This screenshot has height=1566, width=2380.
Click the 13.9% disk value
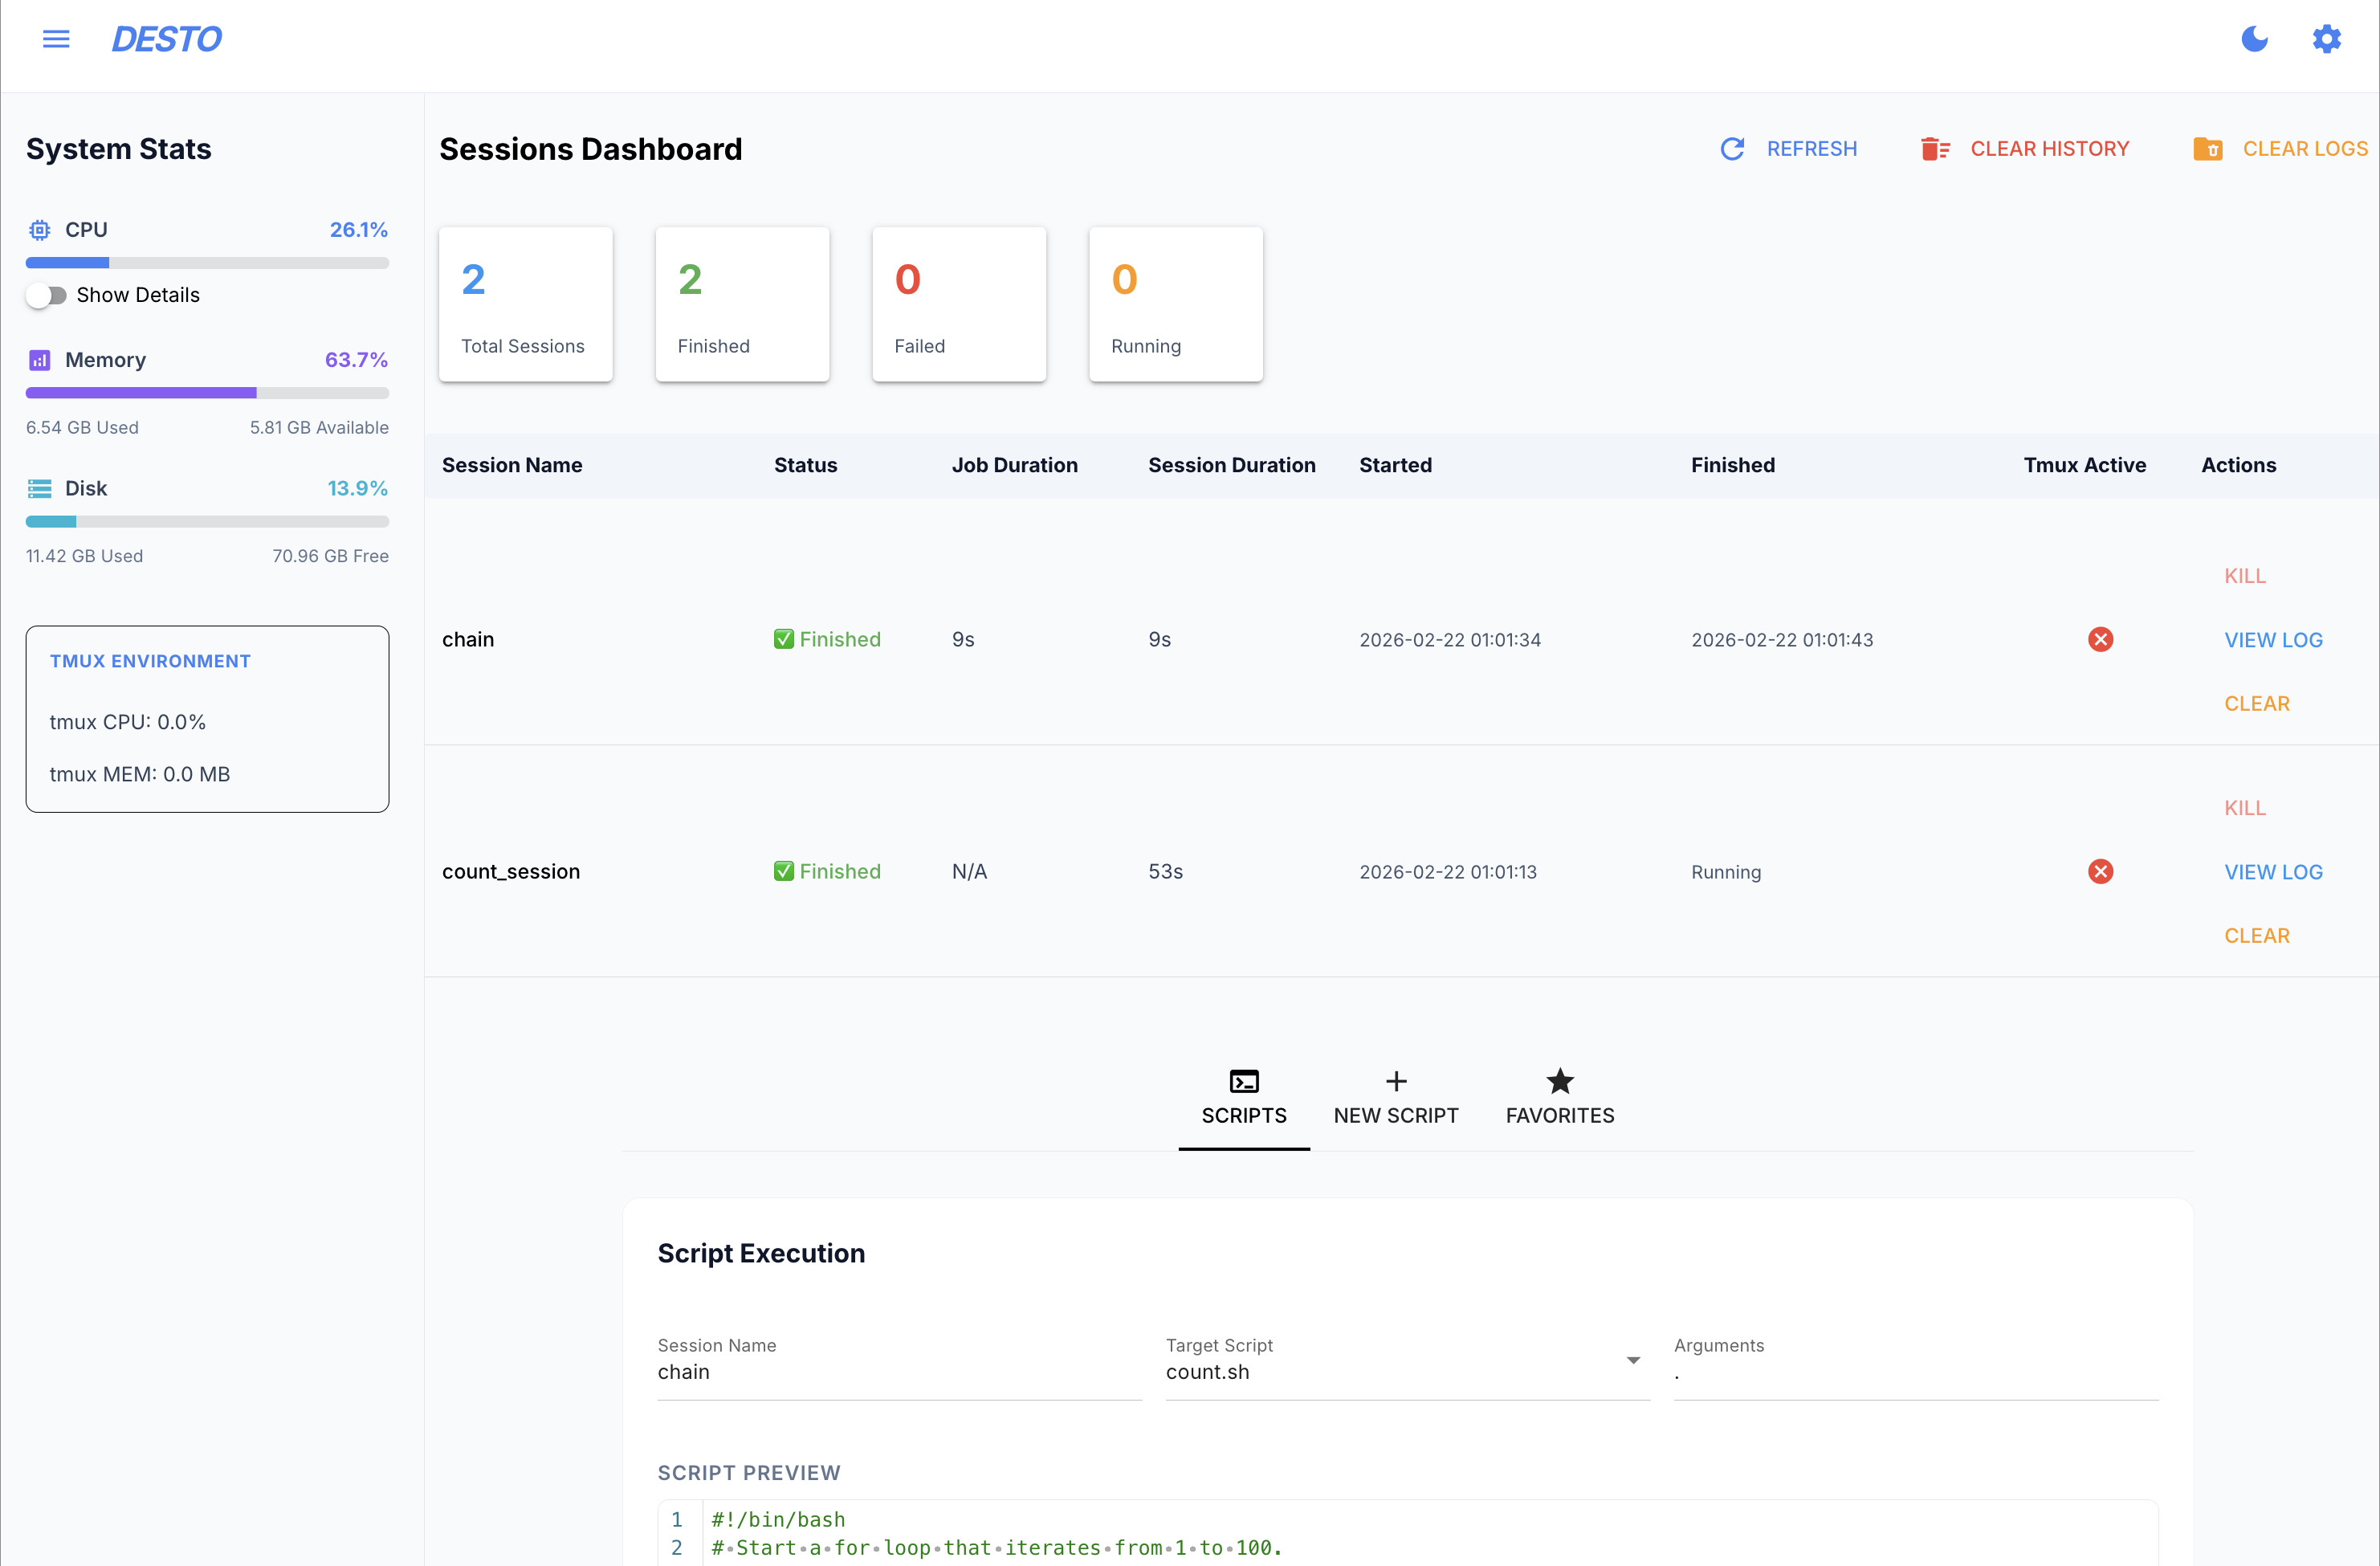(357, 488)
